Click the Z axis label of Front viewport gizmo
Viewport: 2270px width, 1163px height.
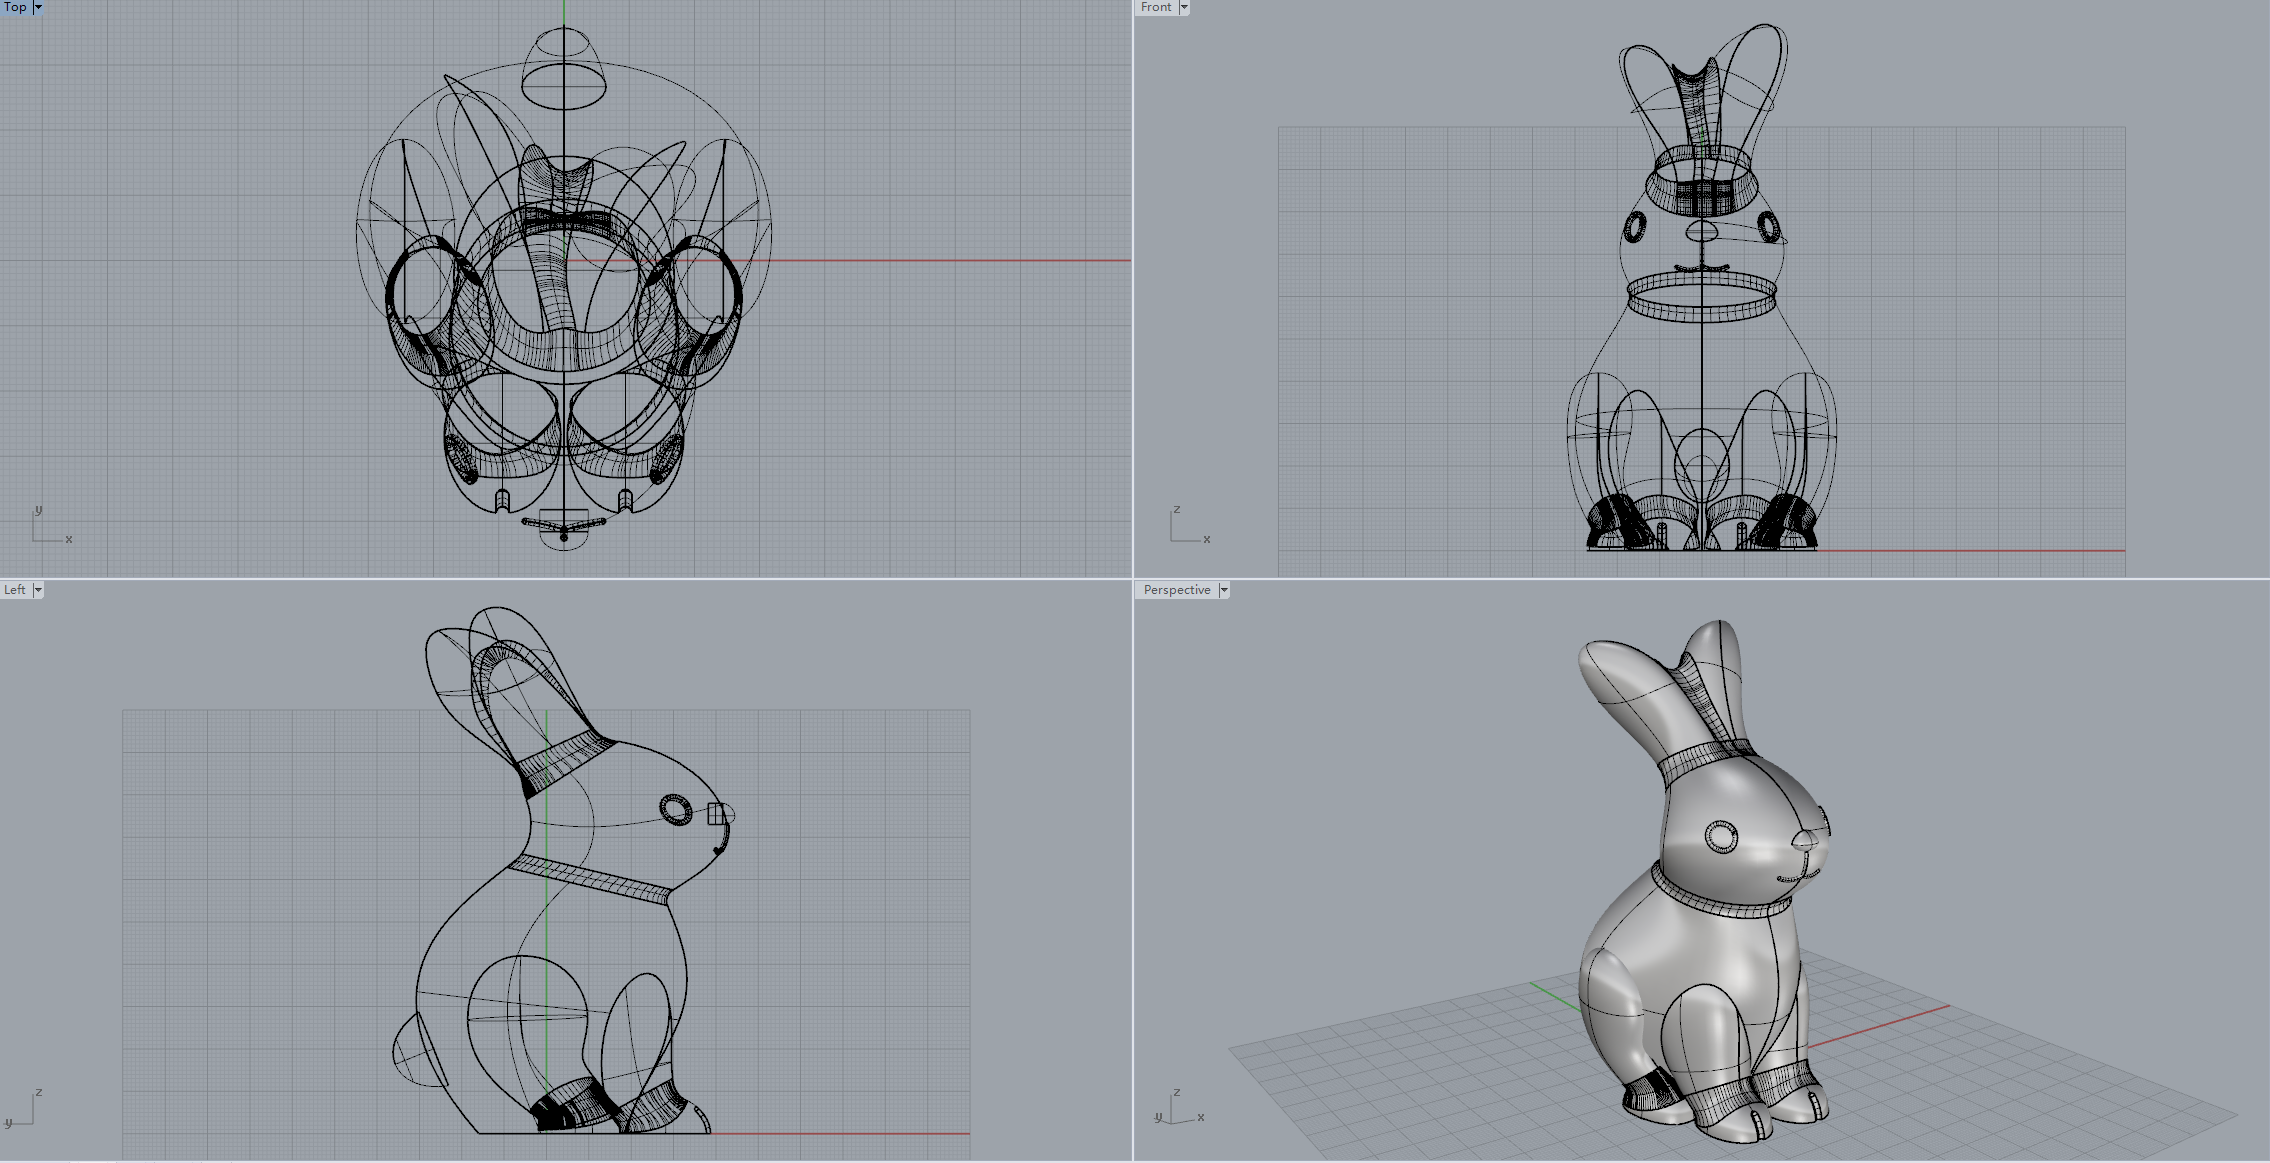point(1178,510)
